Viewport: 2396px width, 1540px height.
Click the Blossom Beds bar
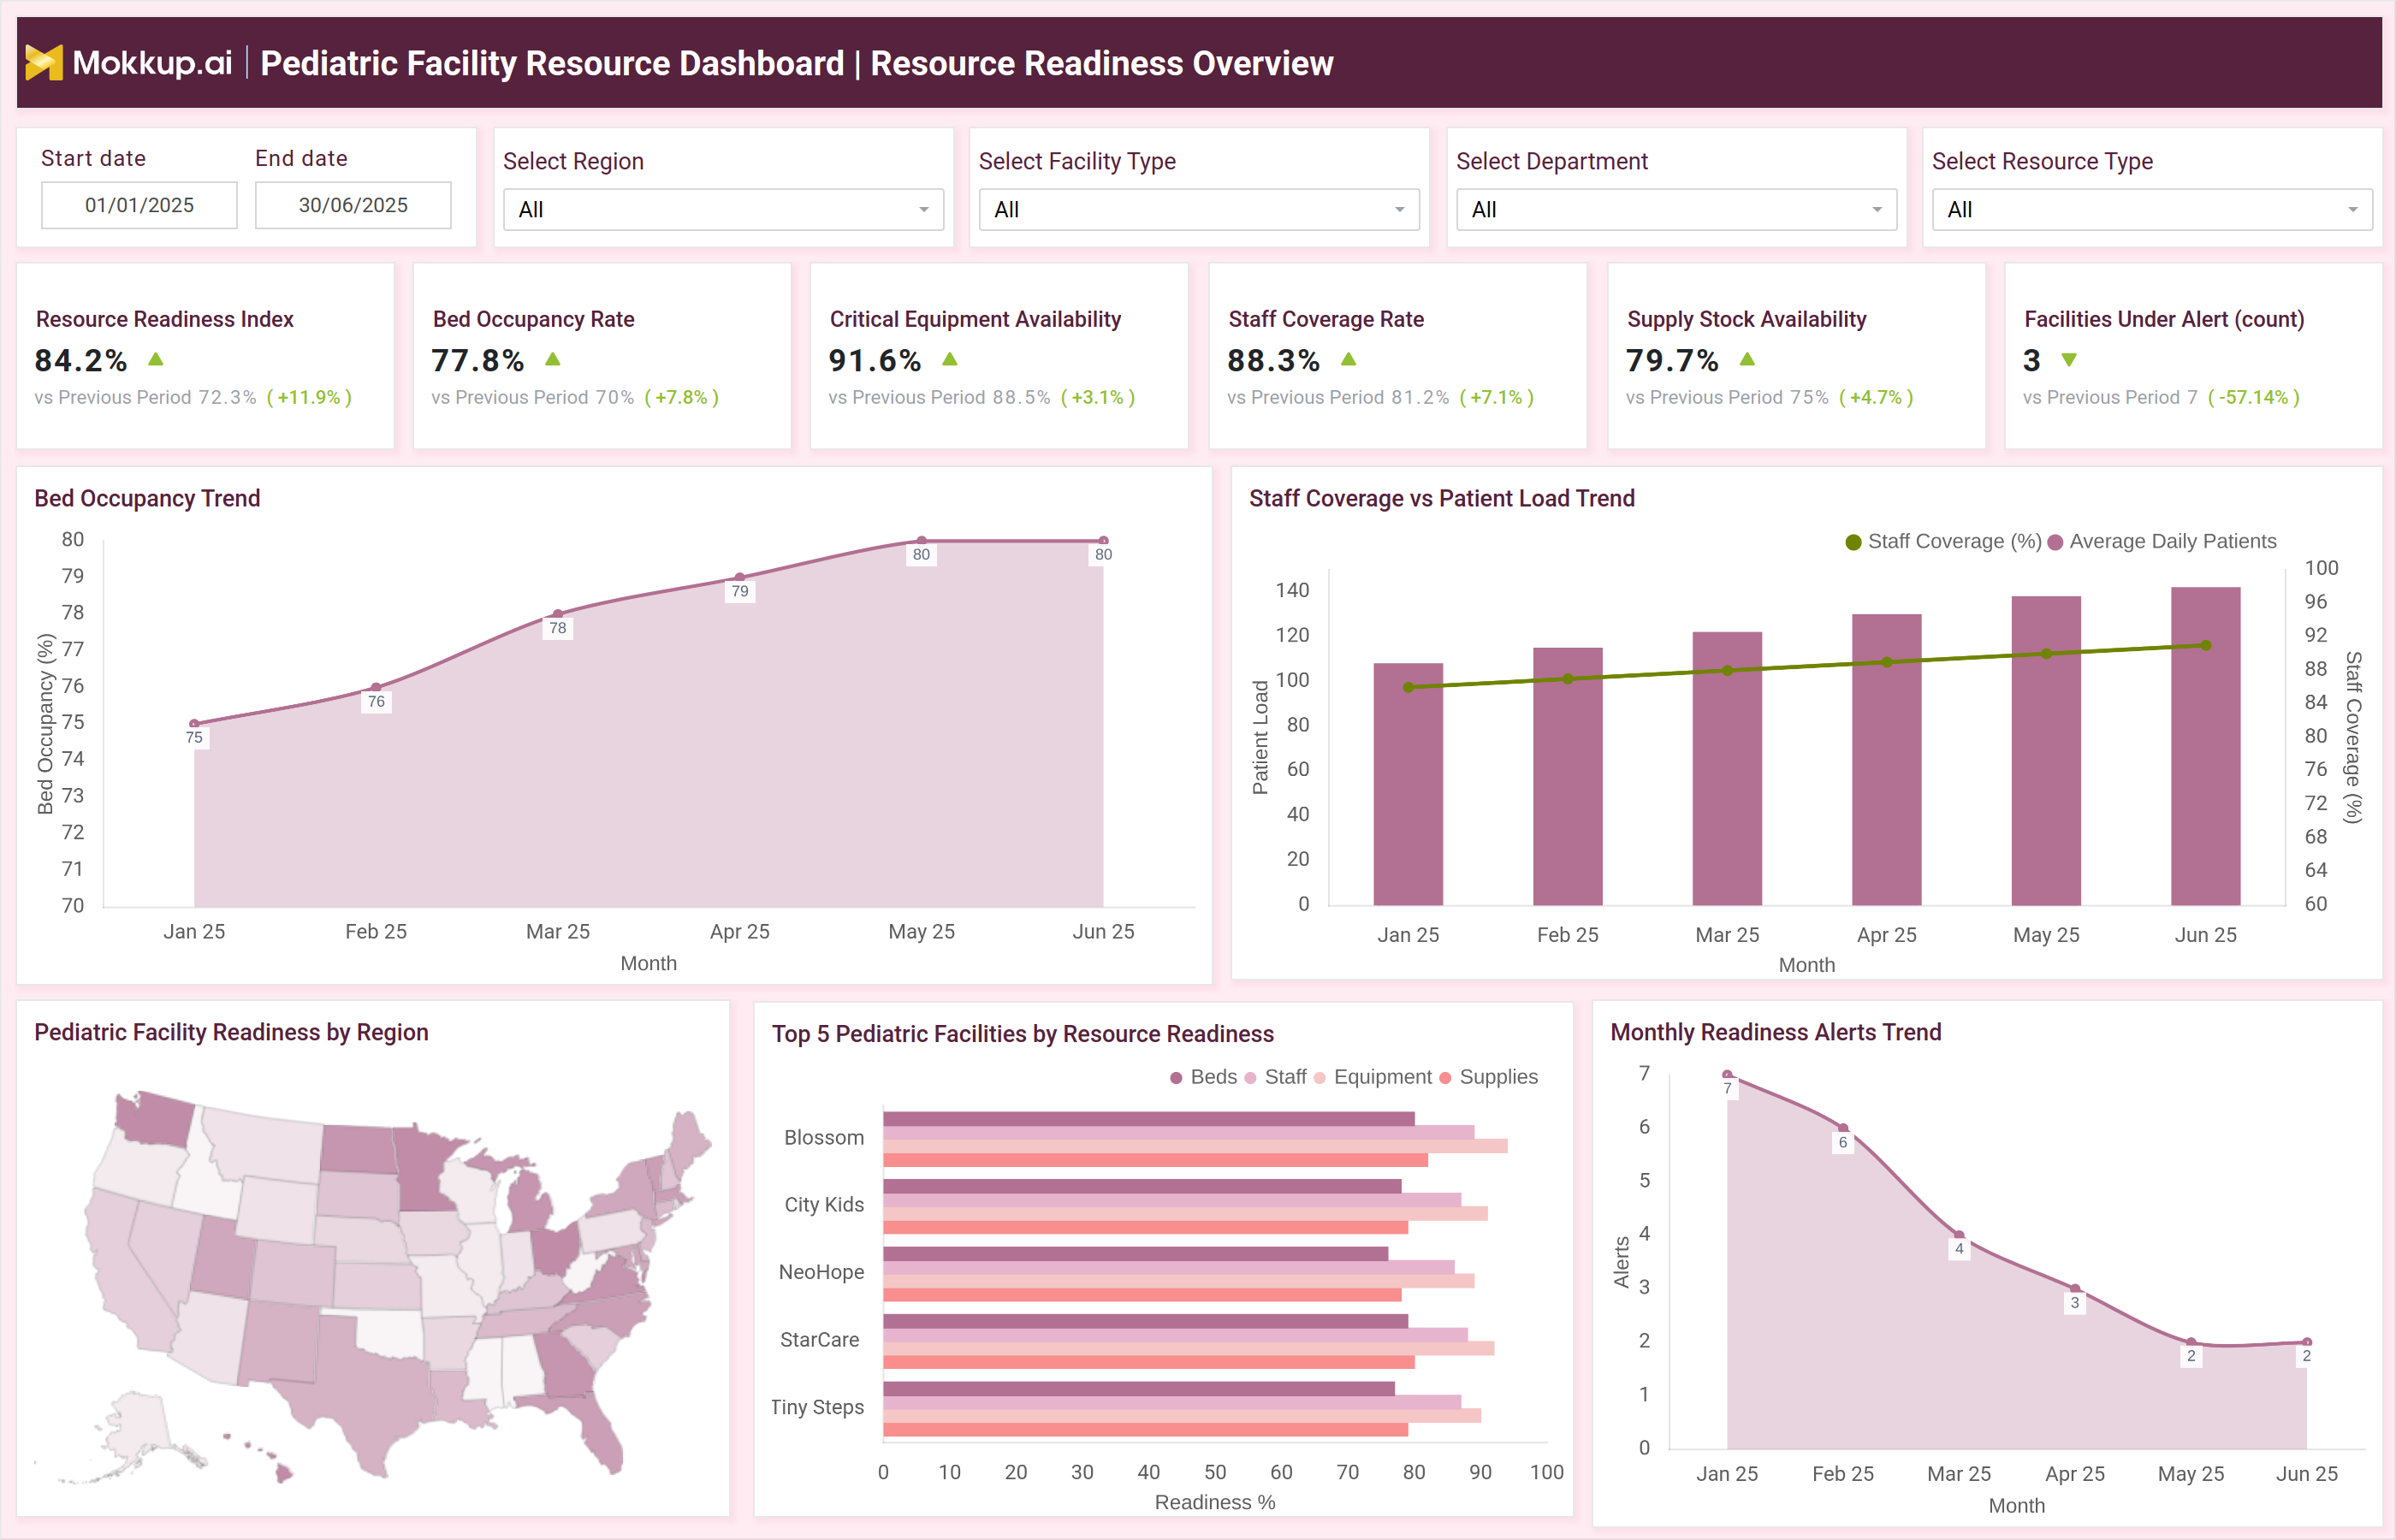click(1149, 1119)
